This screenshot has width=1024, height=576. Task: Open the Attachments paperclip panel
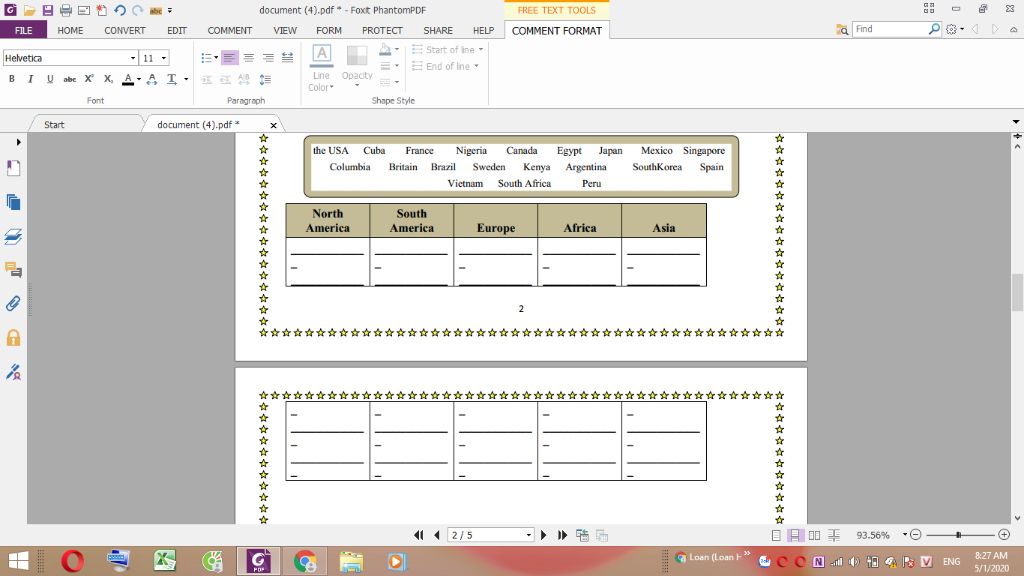(x=13, y=304)
